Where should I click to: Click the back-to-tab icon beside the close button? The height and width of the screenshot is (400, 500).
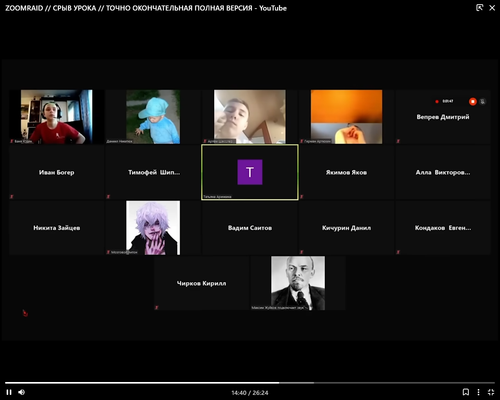click(479, 8)
